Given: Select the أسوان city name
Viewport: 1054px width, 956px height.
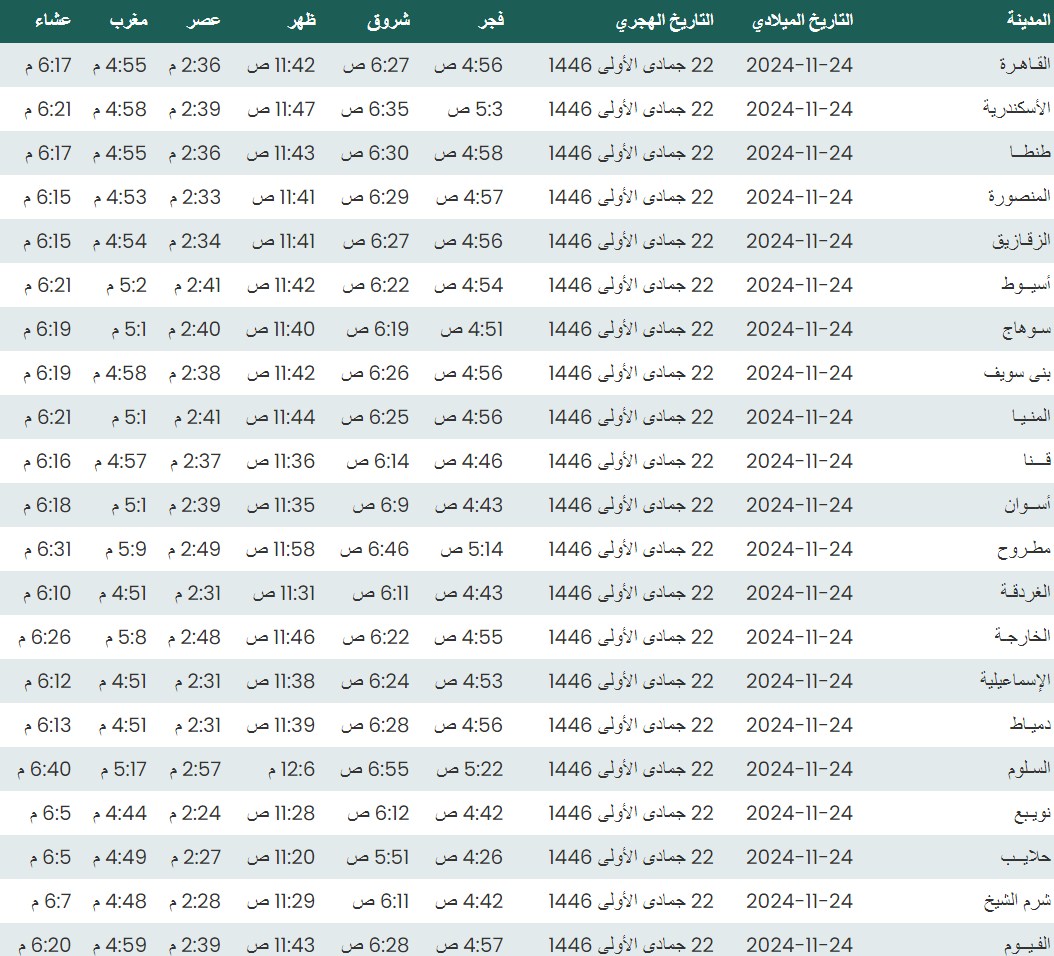Looking at the screenshot, I should [x=1027, y=505].
